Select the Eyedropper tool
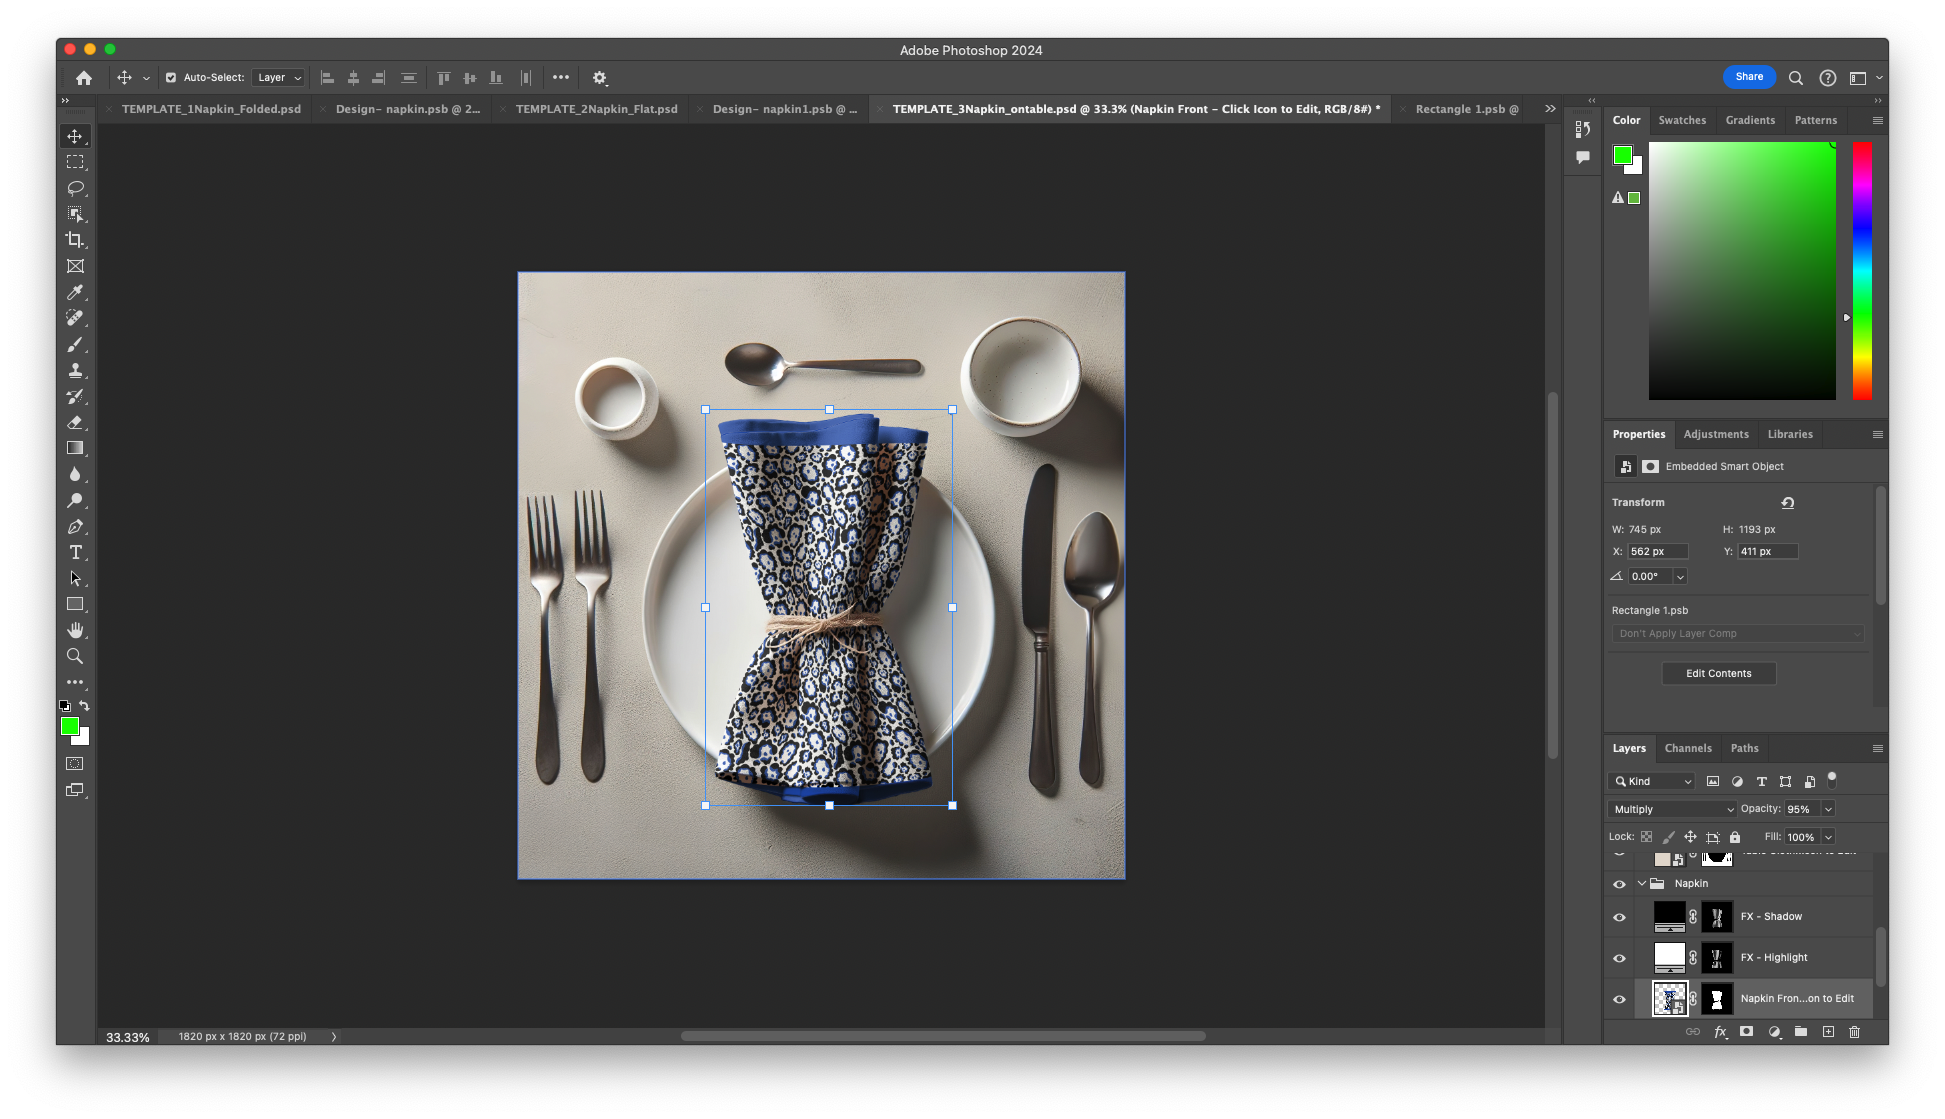 (x=75, y=292)
